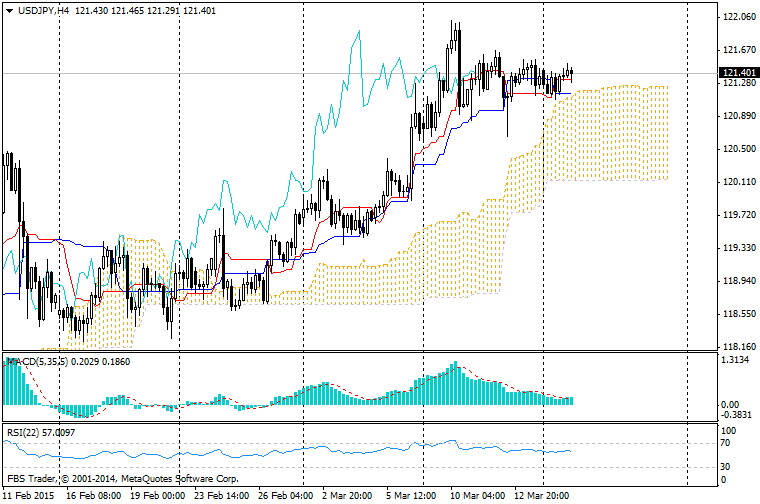Click the RSI scale level 100
This screenshot has width=760, height=504.
[x=728, y=431]
